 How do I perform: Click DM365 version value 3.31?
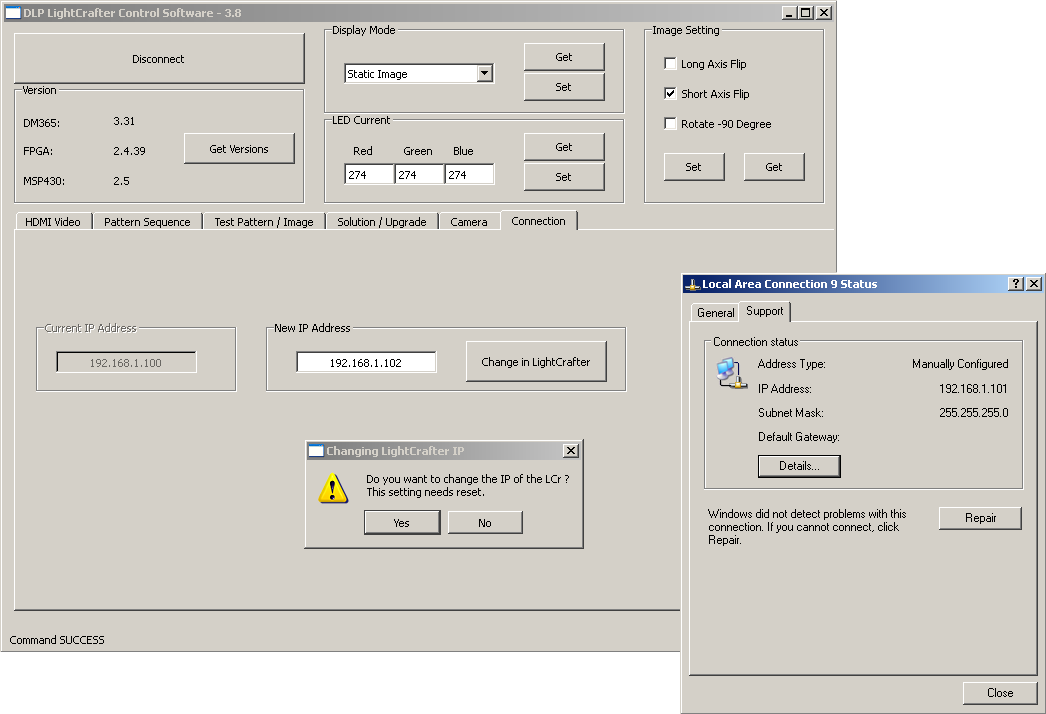click(124, 121)
